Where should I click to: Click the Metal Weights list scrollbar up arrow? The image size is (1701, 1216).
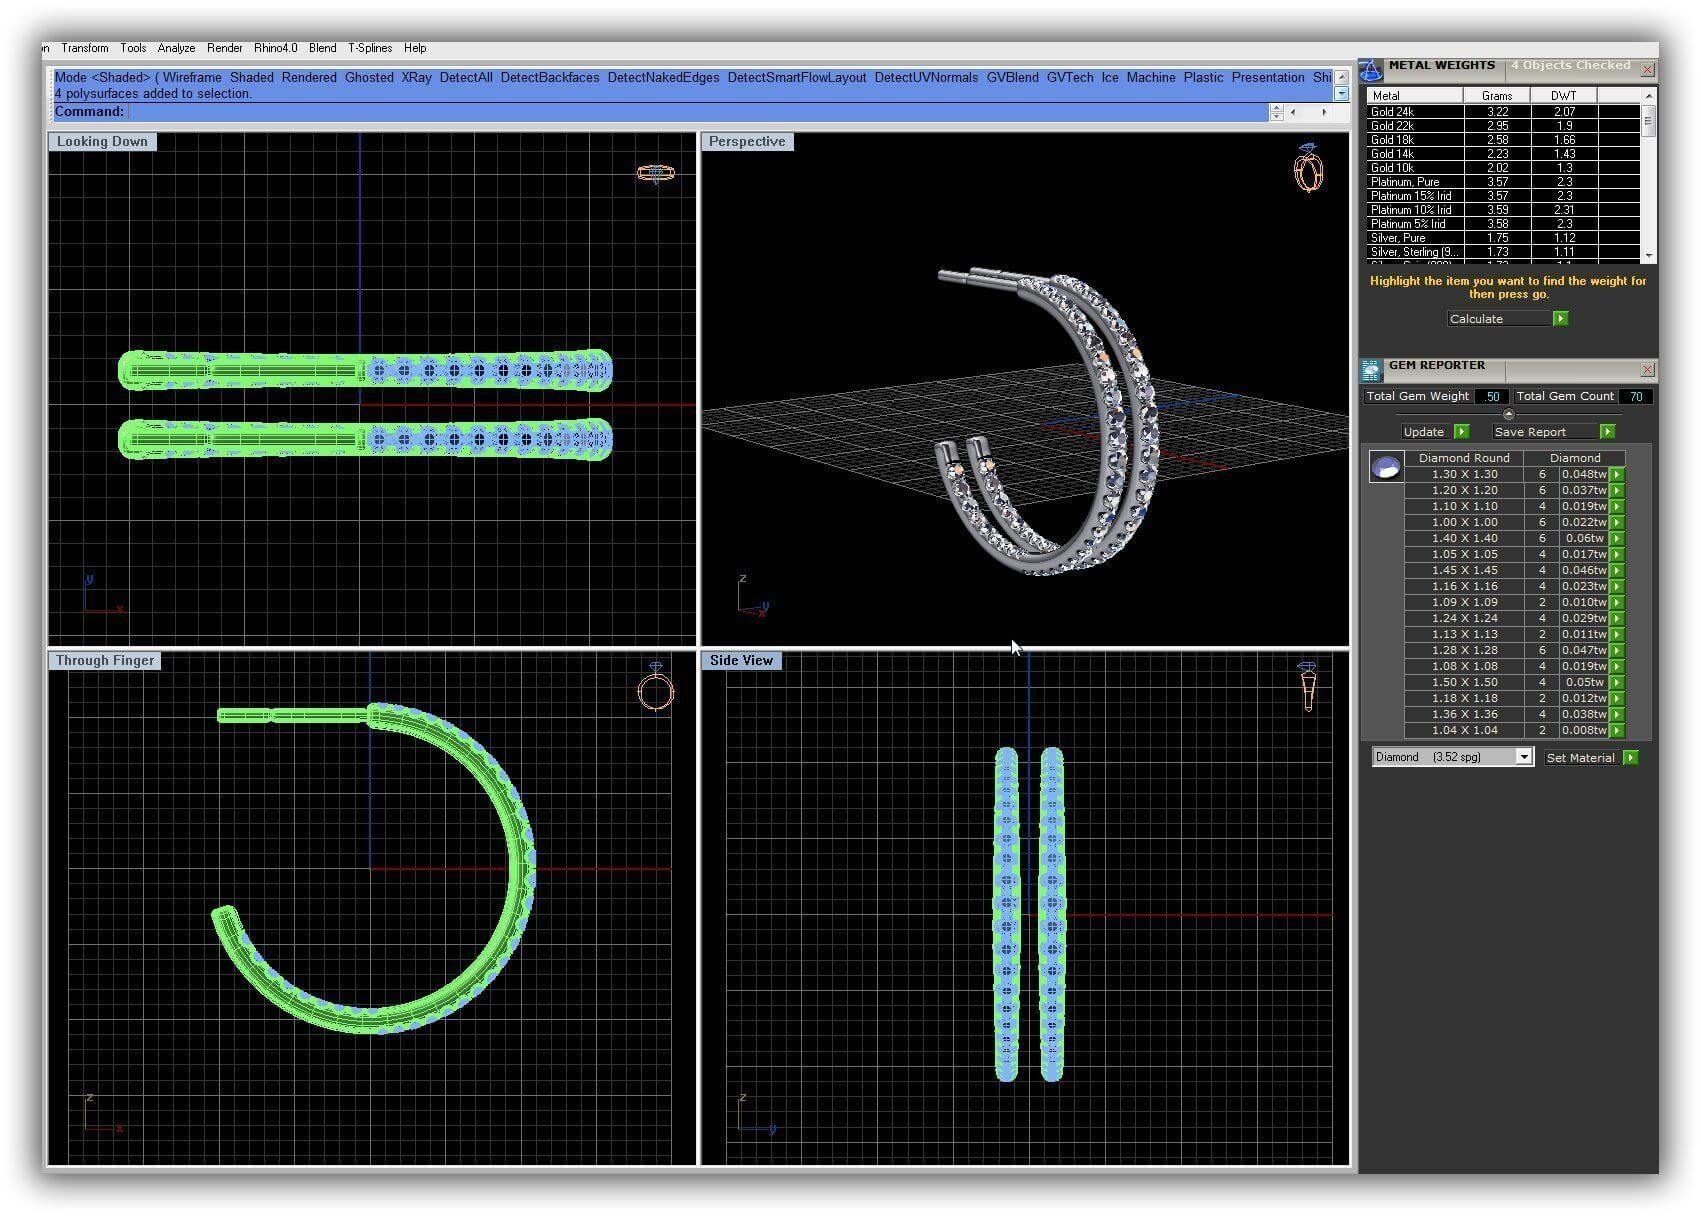[x=1649, y=95]
